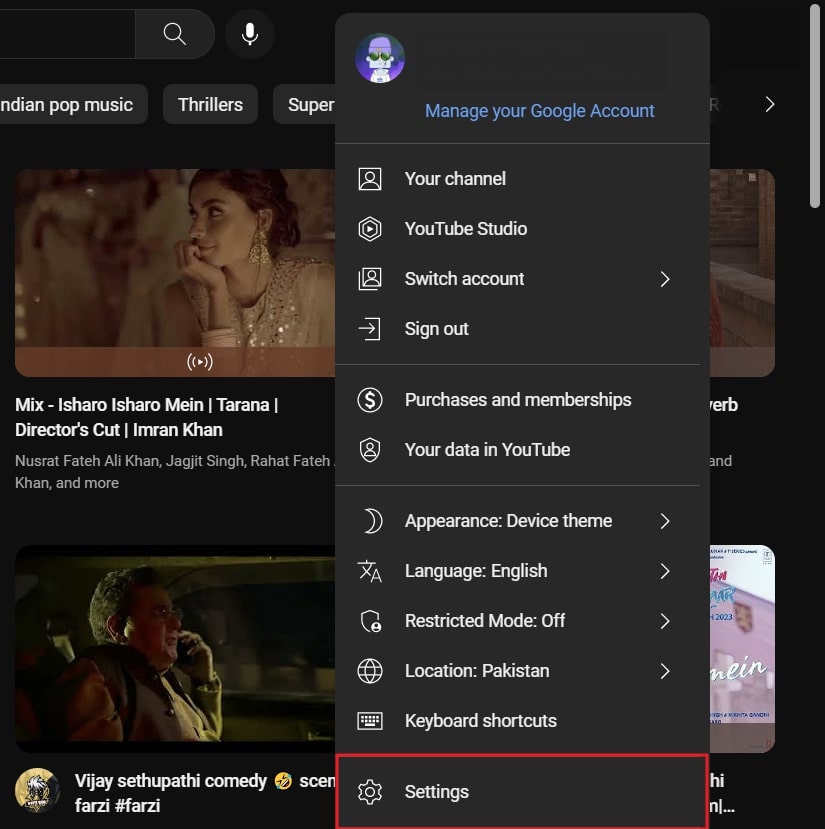Expand the Switch account submenu arrow
This screenshot has height=829, width=825.
tap(665, 279)
